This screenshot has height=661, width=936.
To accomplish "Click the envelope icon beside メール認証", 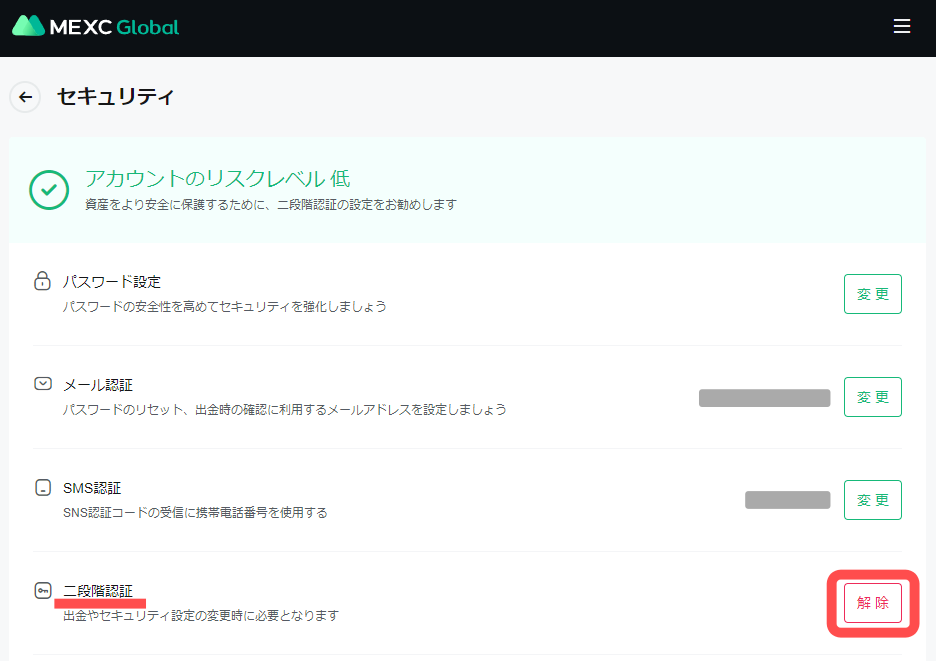I will pyautogui.click(x=43, y=383).
